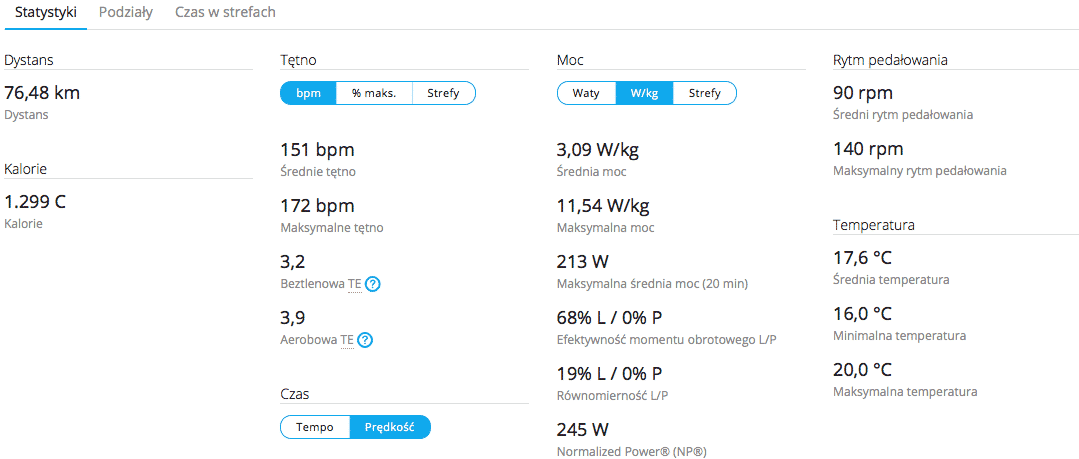Switch power display to Waty

click(x=586, y=93)
